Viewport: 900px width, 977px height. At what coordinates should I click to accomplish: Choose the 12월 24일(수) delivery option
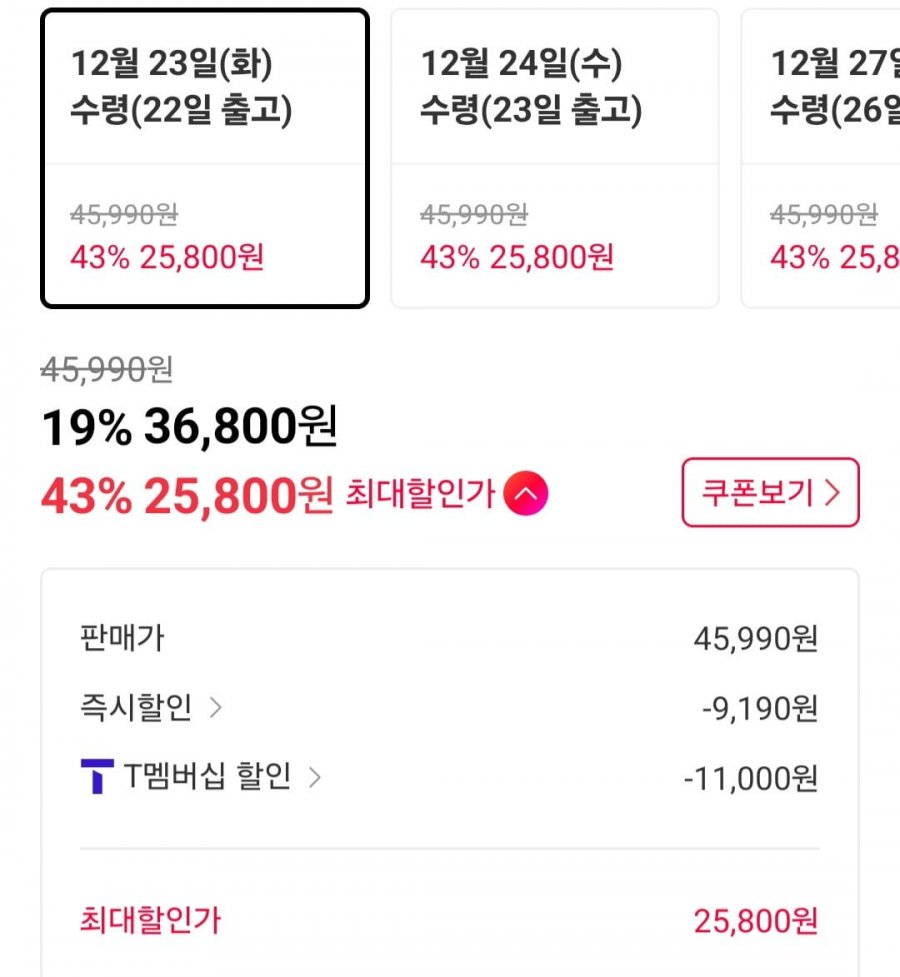coord(554,159)
